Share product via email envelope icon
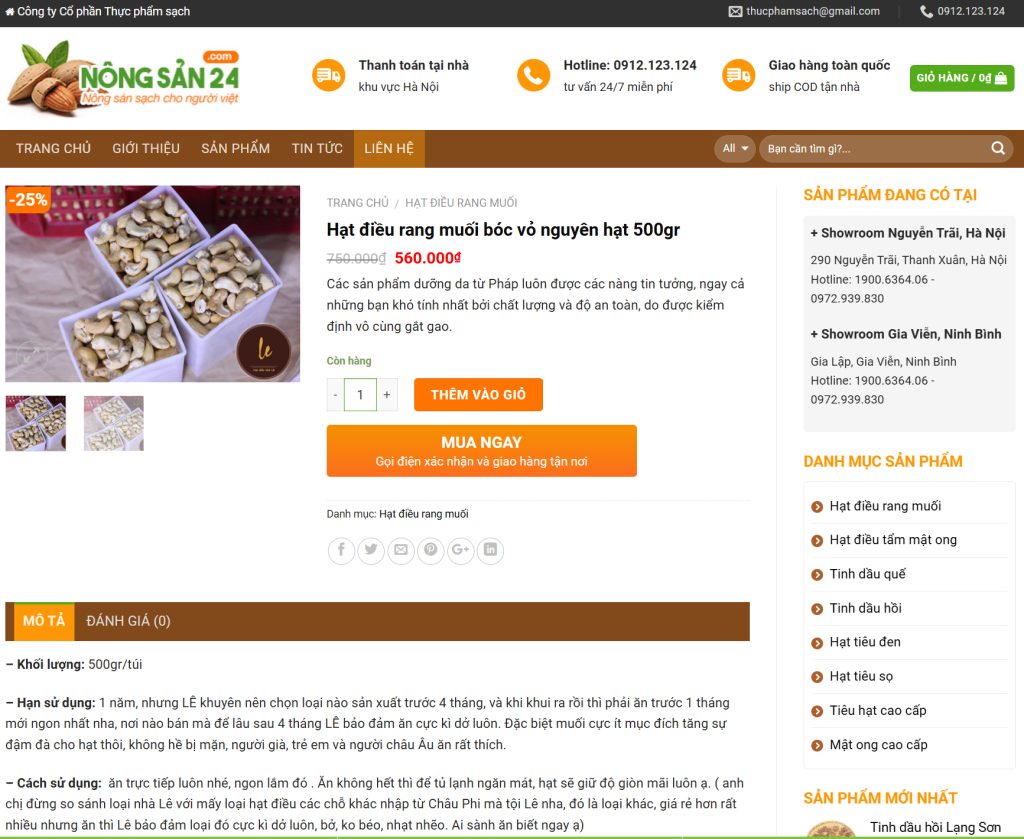Viewport: 1024px width, 839px height. 401,550
